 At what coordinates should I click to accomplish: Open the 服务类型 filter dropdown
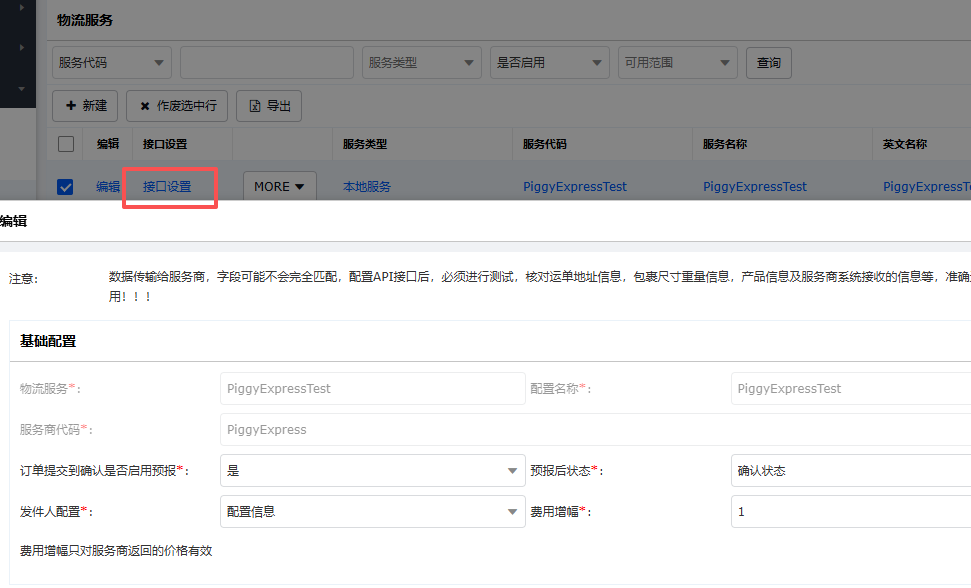click(x=421, y=62)
